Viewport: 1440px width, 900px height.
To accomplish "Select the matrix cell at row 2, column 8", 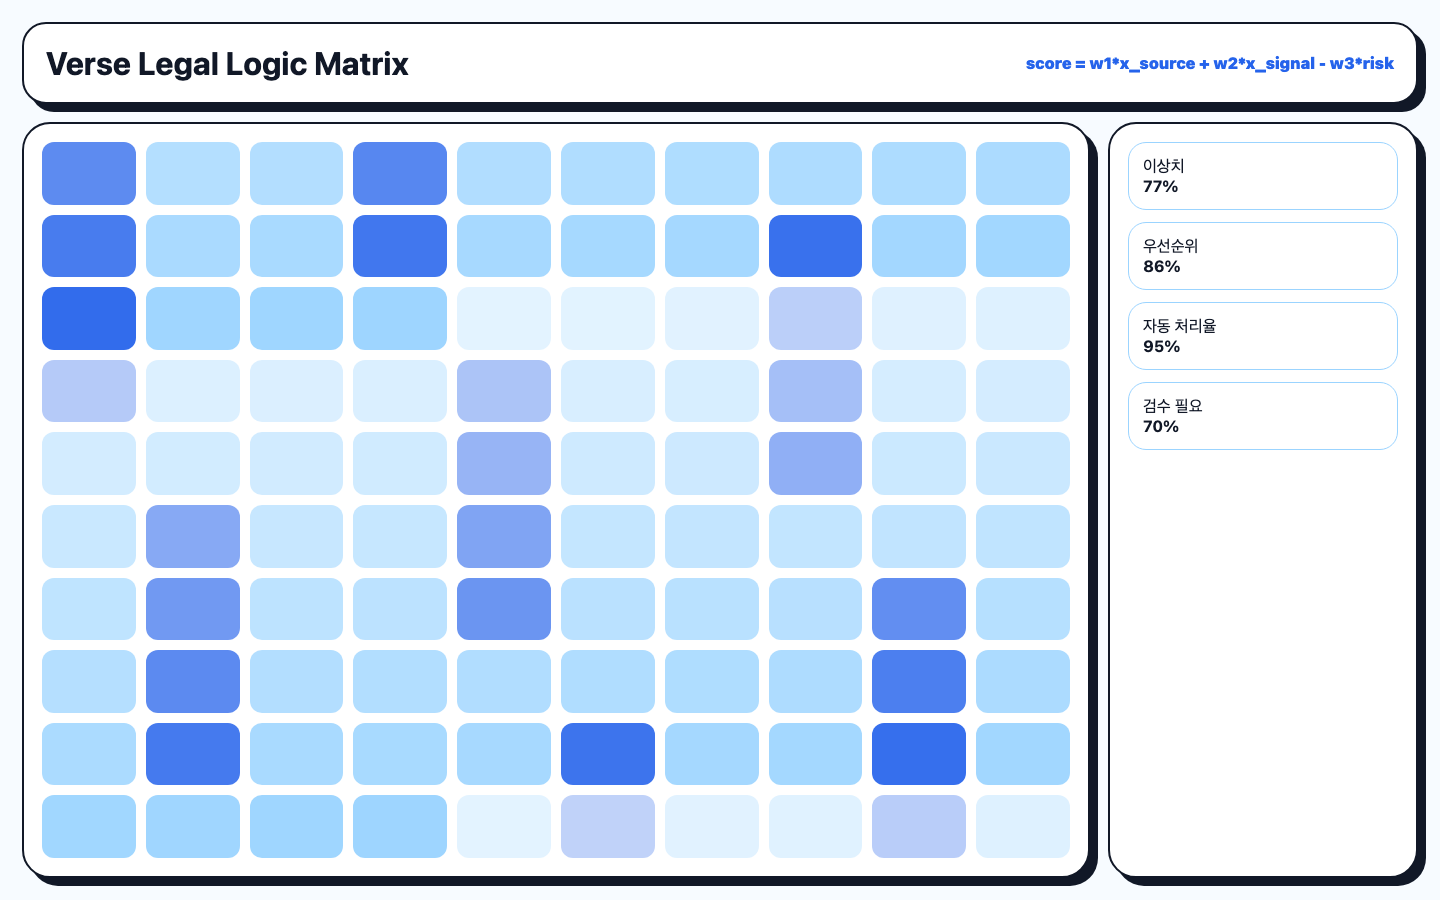I will pyautogui.click(x=815, y=246).
